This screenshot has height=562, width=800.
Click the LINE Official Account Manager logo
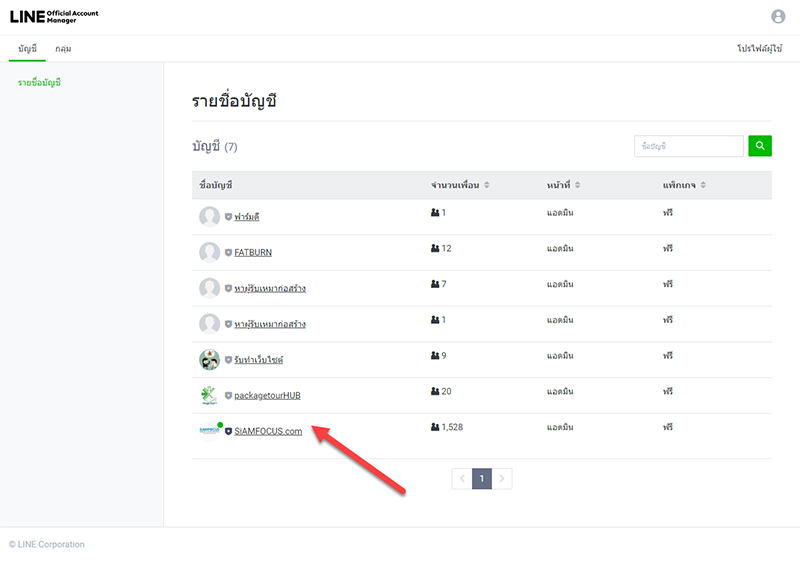[x=54, y=16]
